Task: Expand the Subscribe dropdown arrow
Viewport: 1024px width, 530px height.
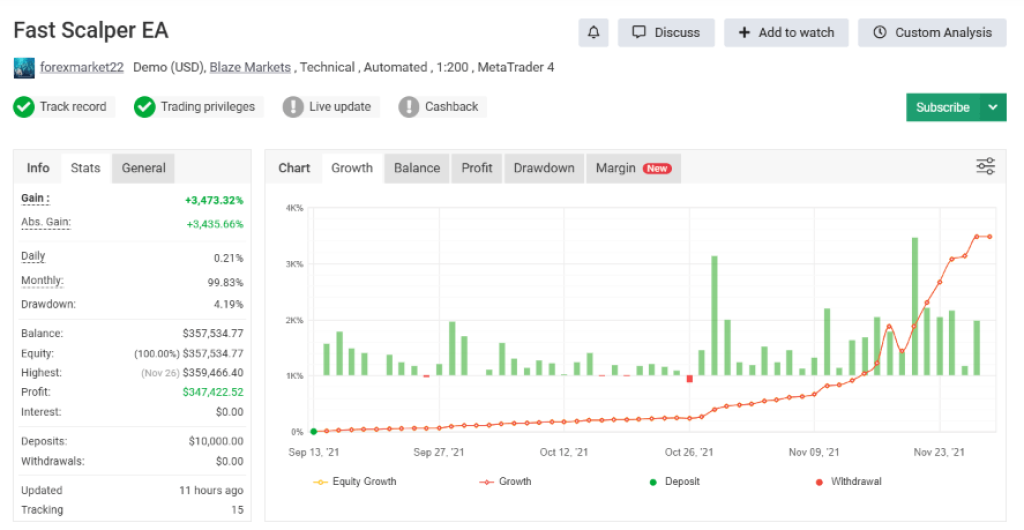Action: point(993,108)
